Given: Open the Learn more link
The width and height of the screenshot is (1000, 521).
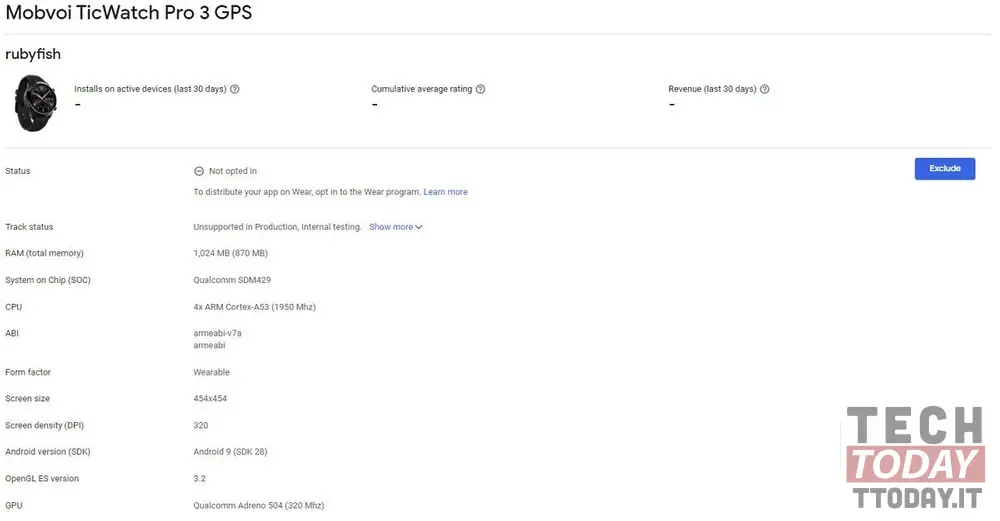Looking at the screenshot, I should point(445,192).
